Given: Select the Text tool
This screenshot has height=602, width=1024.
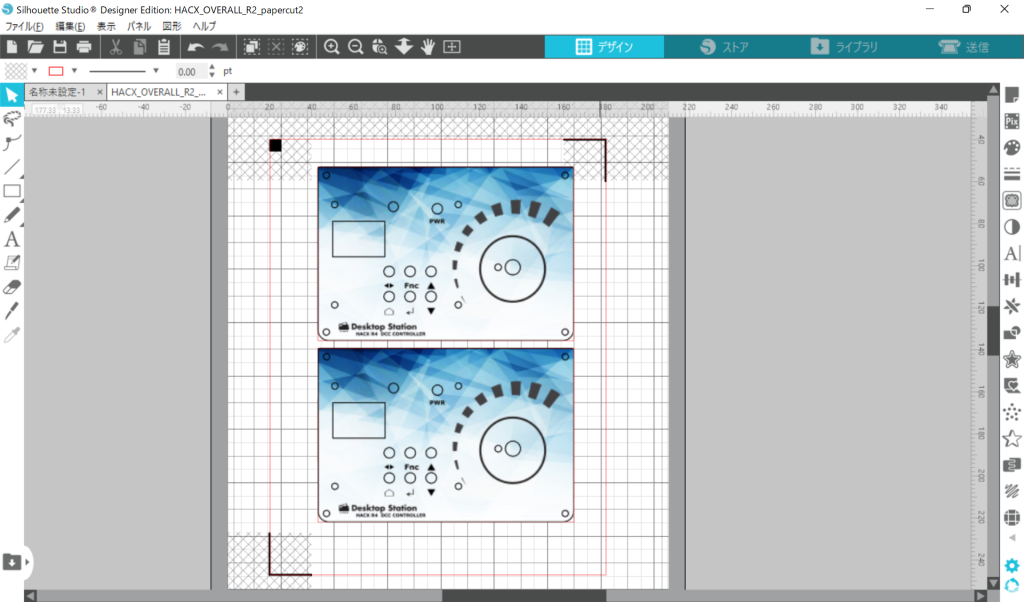Looking at the screenshot, I should (x=12, y=239).
